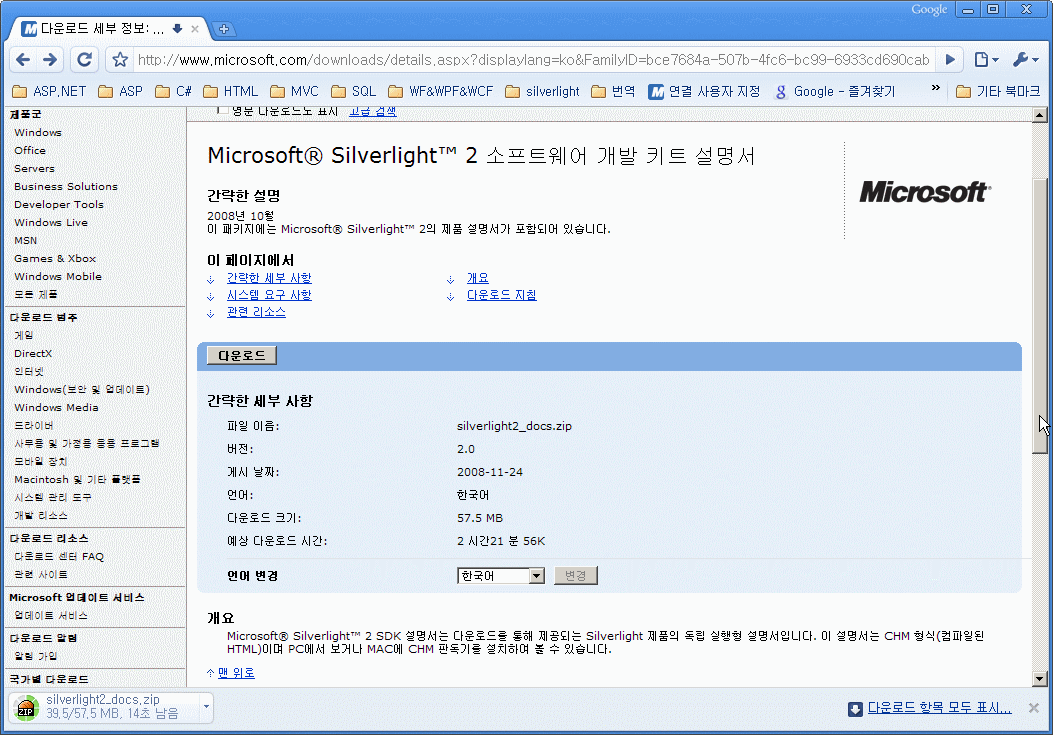
Task: Click the Go arrow beside the address bar
Action: coord(950,60)
